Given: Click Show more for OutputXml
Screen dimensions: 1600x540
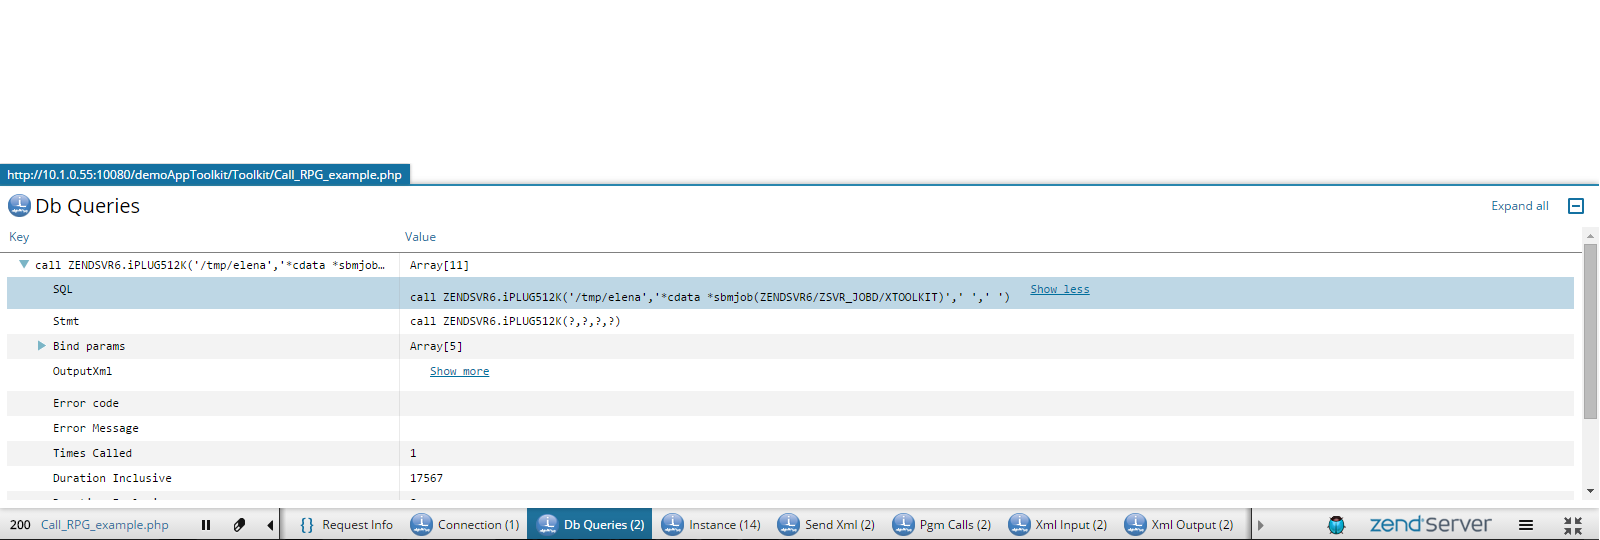Looking at the screenshot, I should (459, 372).
